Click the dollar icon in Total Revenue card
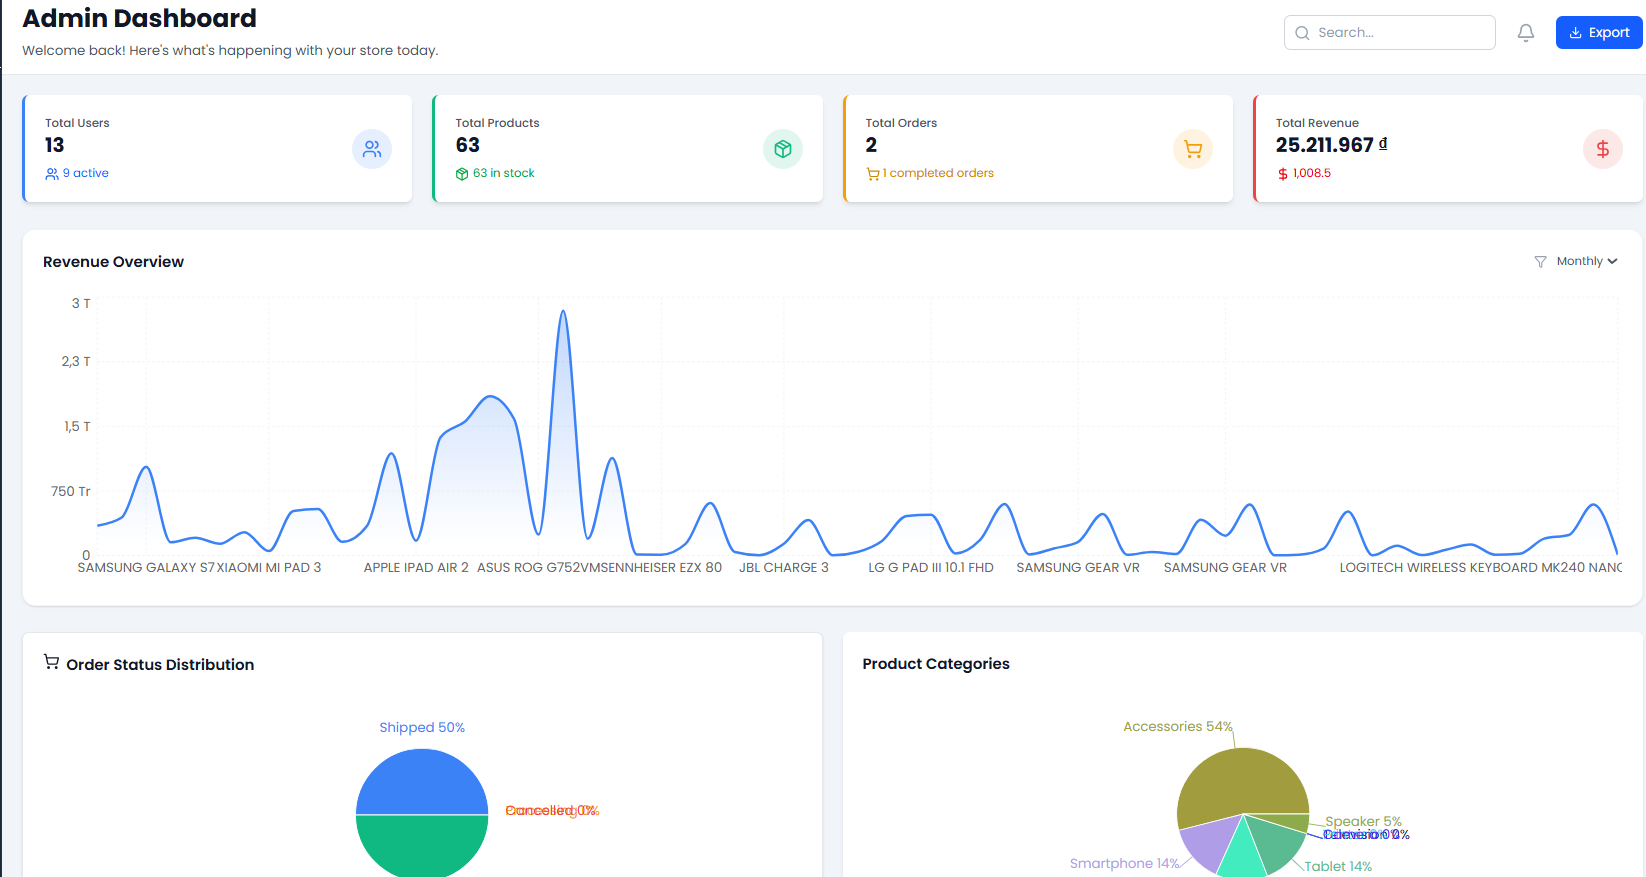 (x=1603, y=149)
